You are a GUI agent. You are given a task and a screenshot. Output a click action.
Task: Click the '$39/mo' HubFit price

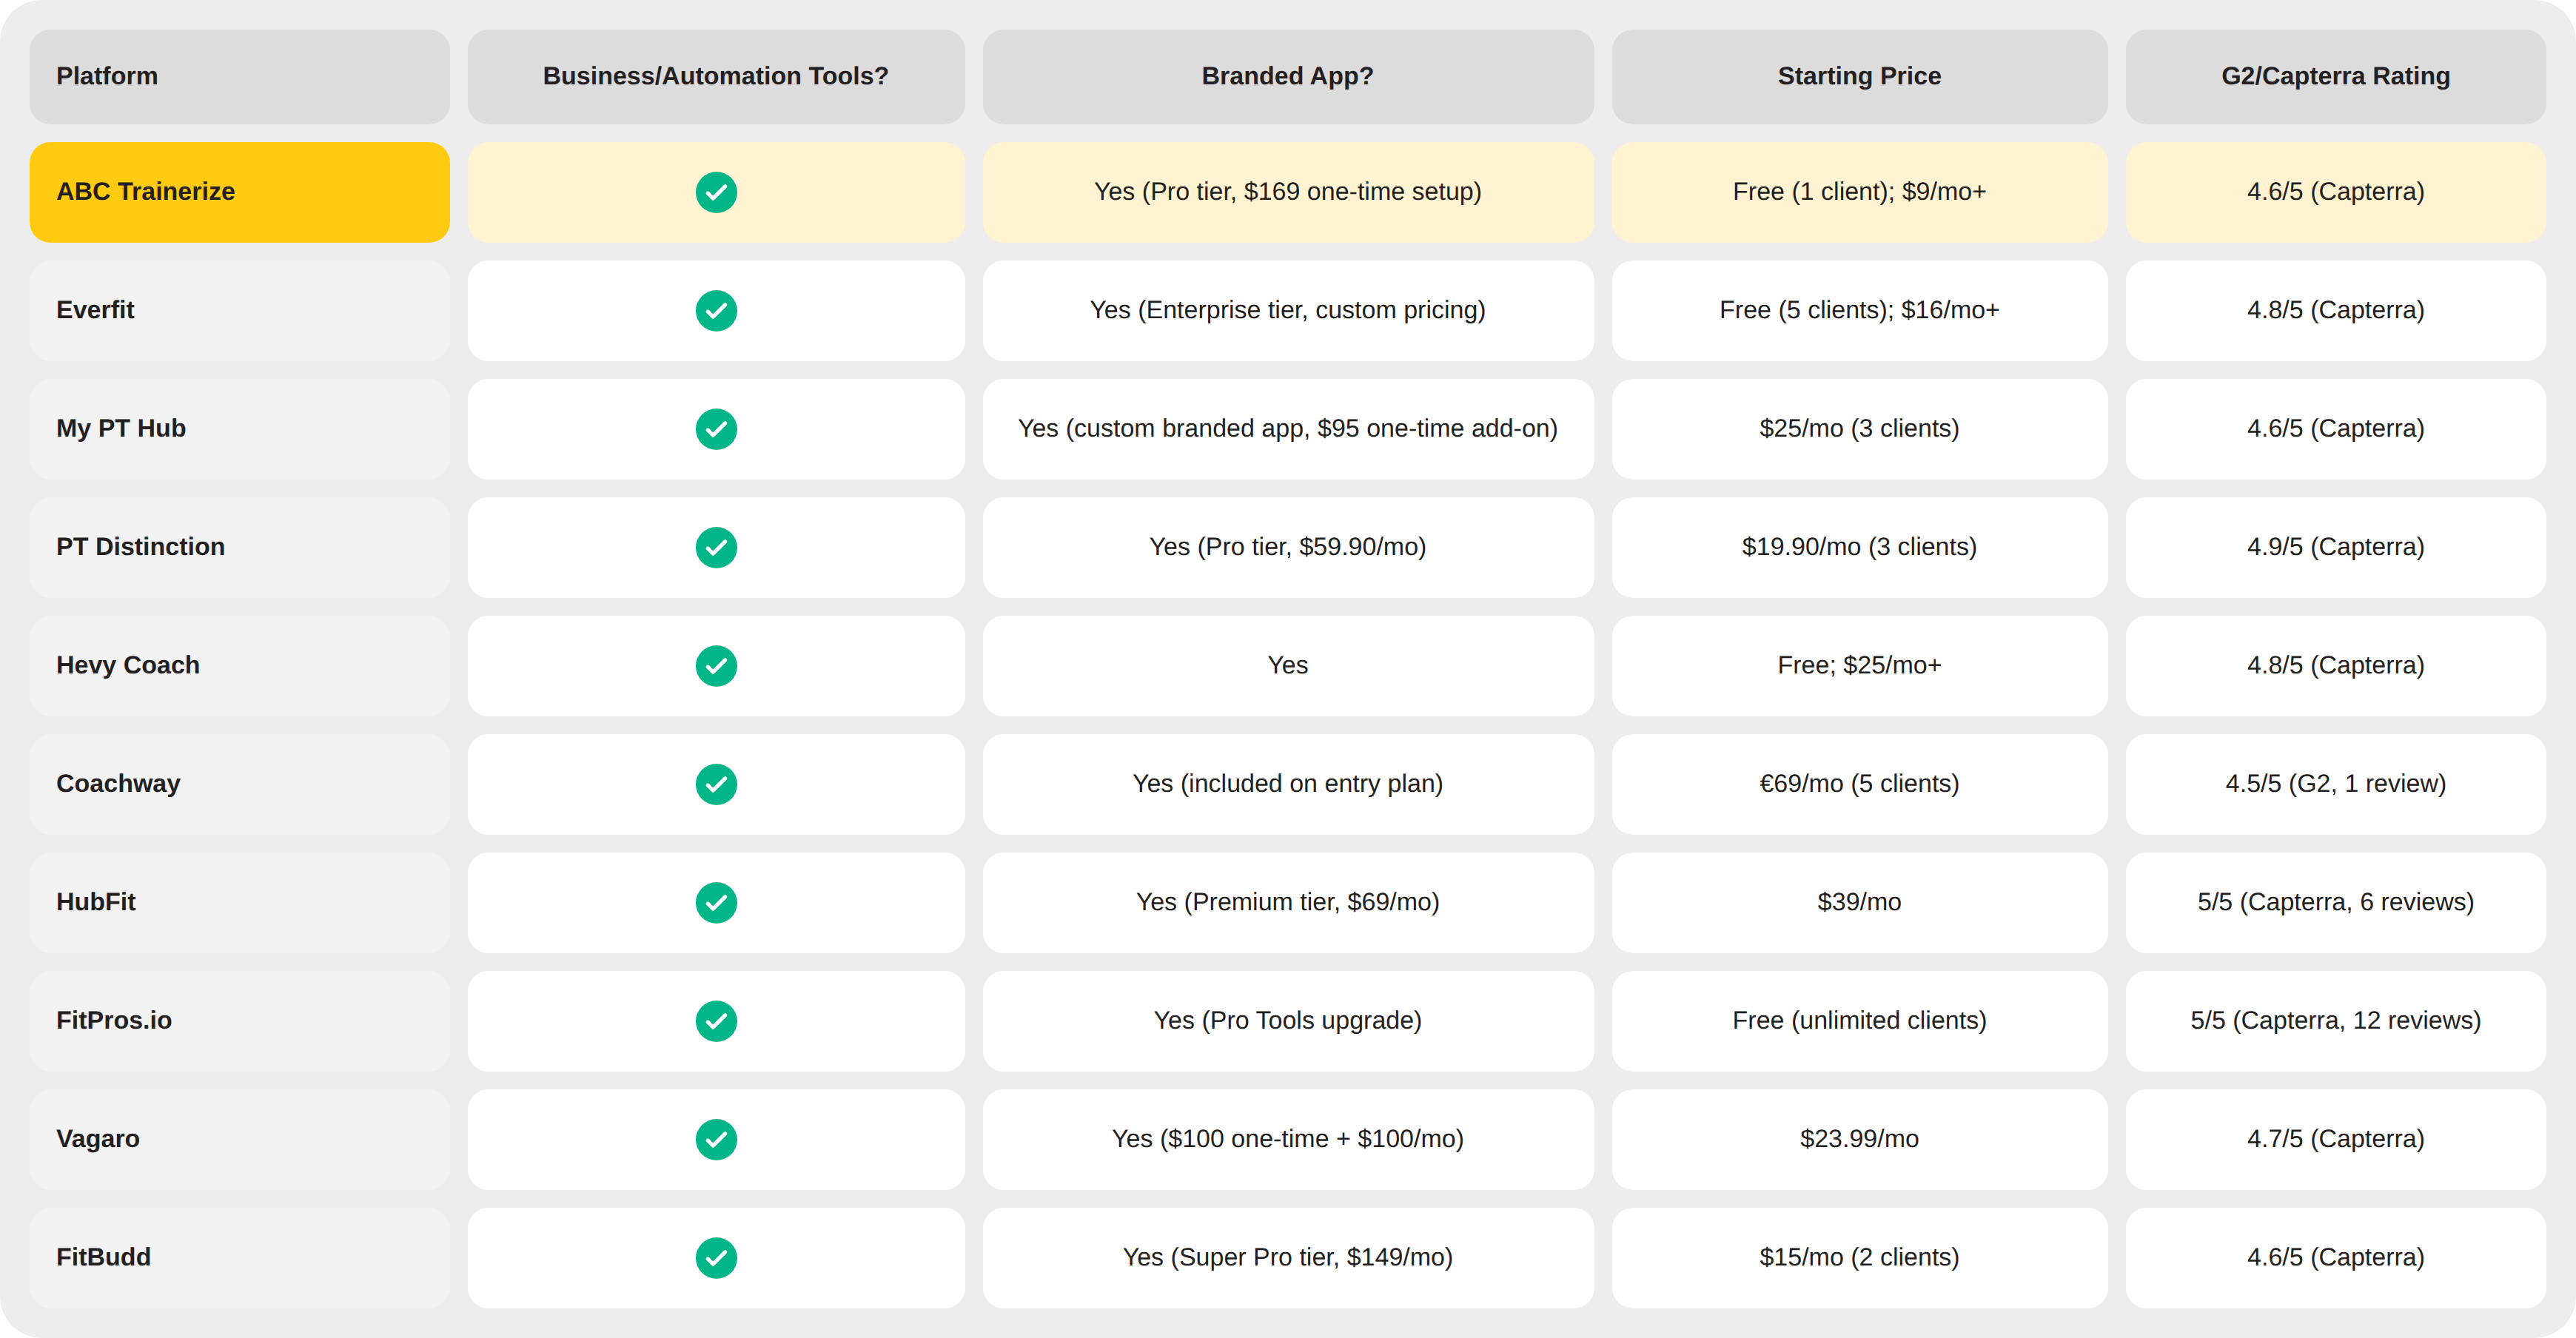click(x=1859, y=903)
